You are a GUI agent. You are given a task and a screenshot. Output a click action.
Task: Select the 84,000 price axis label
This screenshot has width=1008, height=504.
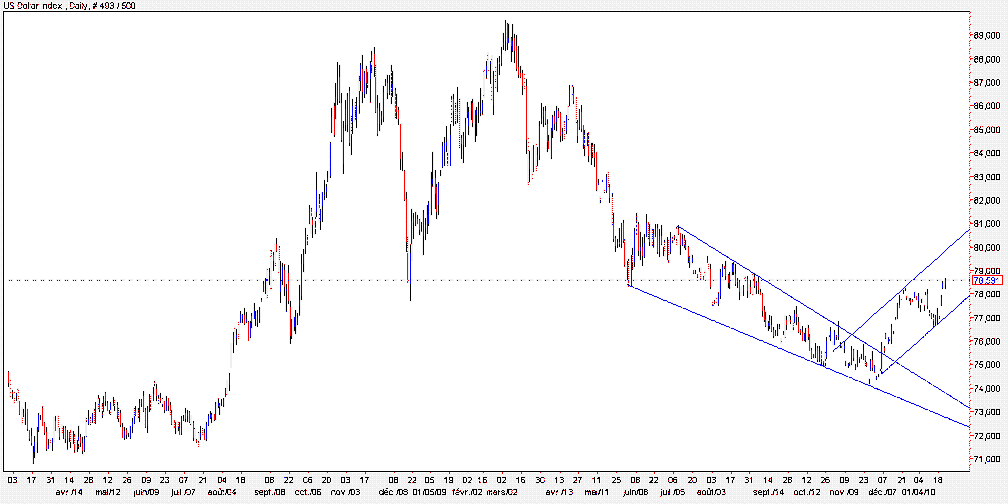click(988, 154)
